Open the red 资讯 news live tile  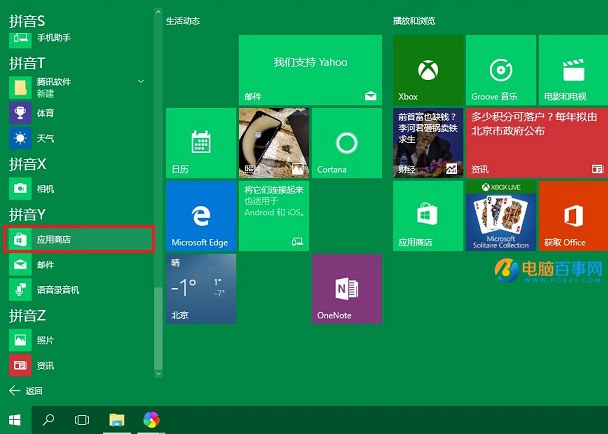[537, 143]
